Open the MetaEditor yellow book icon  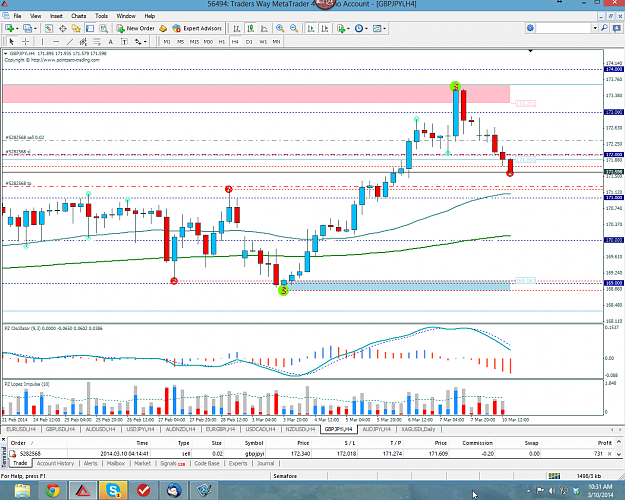pos(163,28)
